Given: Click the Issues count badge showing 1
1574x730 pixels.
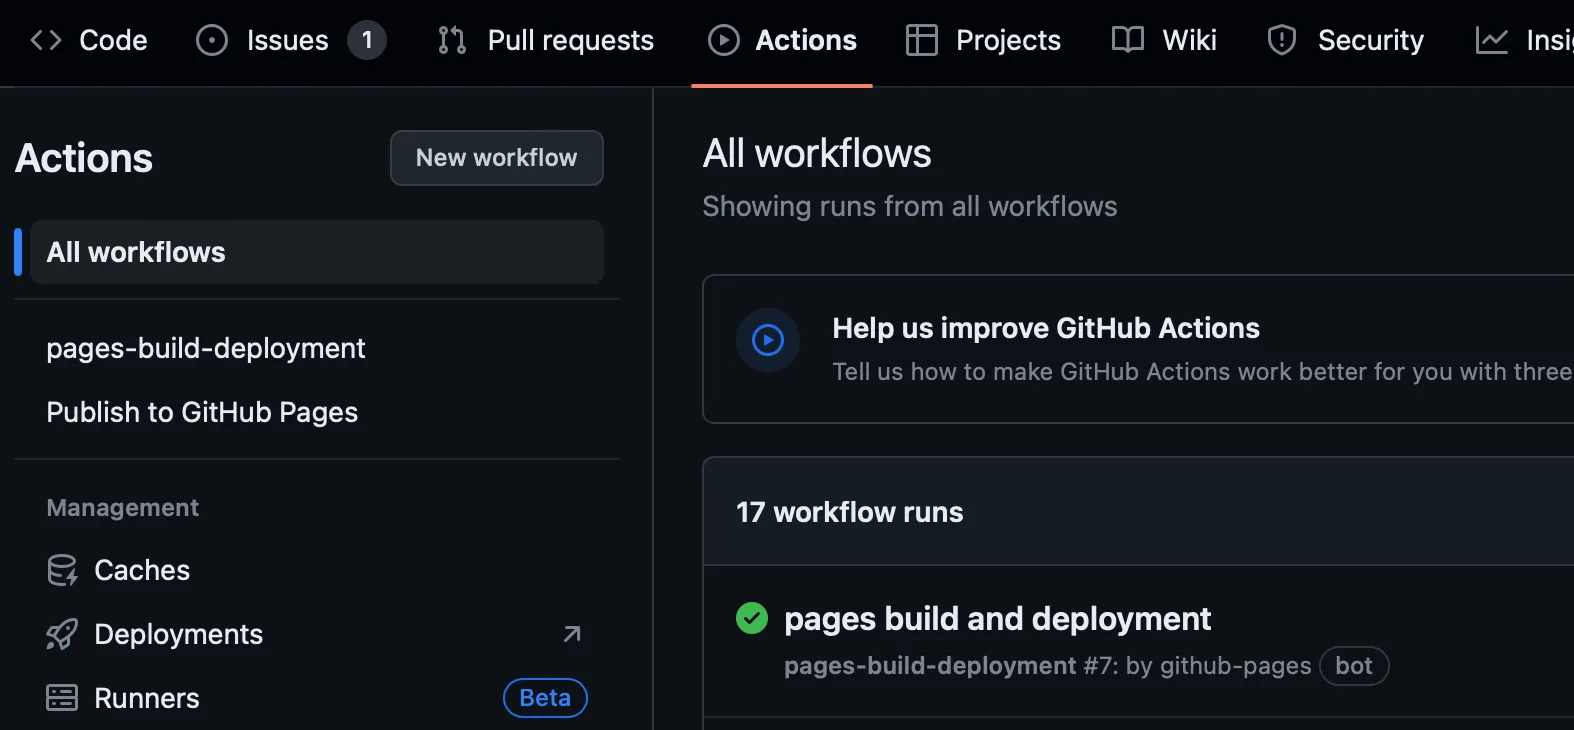Looking at the screenshot, I should tap(367, 40).
